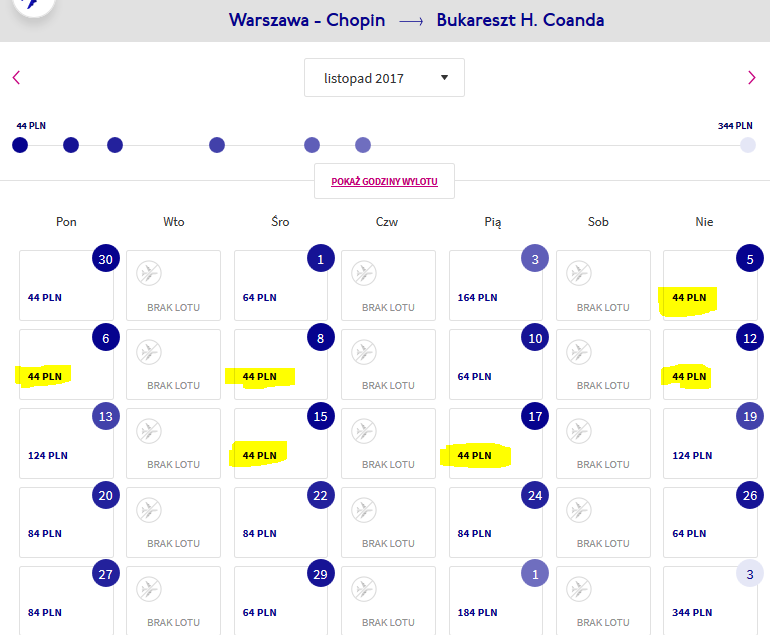Select the 344 PLN price dot on slider
Screen dimensions: 770x635
click(747, 145)
